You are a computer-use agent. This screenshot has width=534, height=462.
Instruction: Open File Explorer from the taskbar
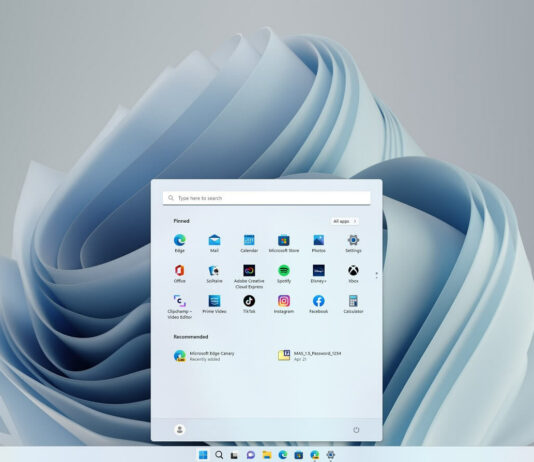[267, 455]
